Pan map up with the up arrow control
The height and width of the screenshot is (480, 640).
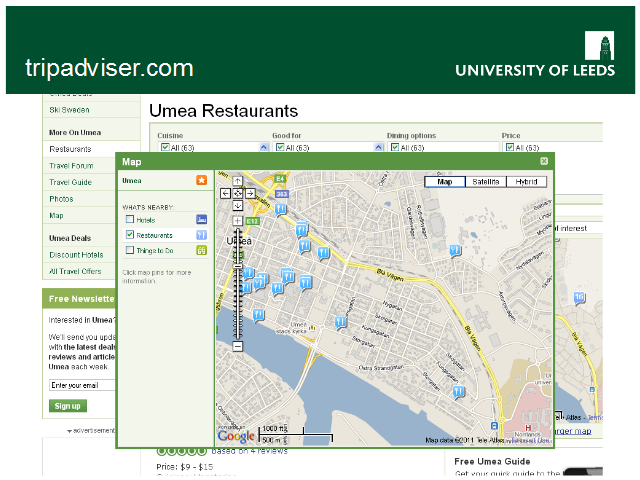(x=238, y=181)
